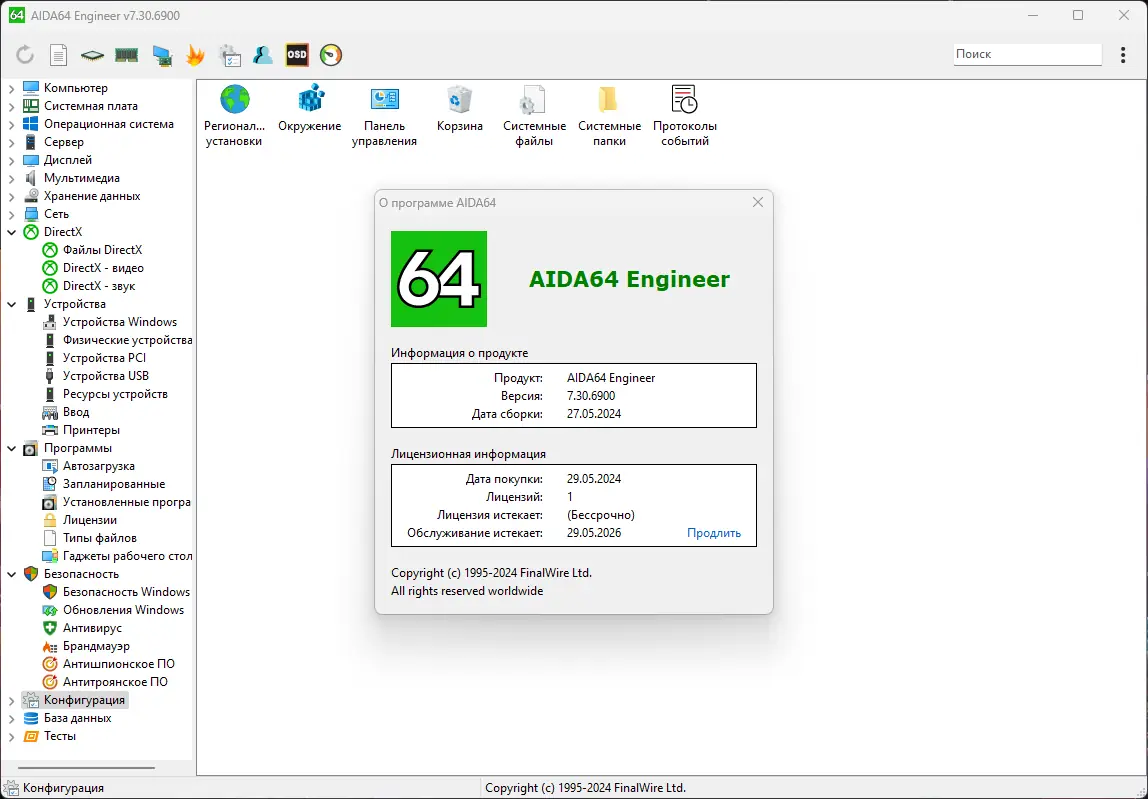The image size is (1148, 799).
Task: Select Ресурсы устройств tree item
Action: 115,394
